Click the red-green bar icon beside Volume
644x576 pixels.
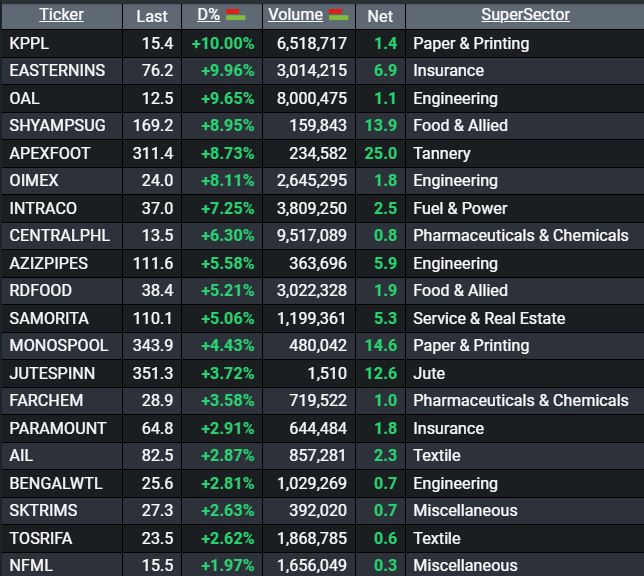point(339,14)
